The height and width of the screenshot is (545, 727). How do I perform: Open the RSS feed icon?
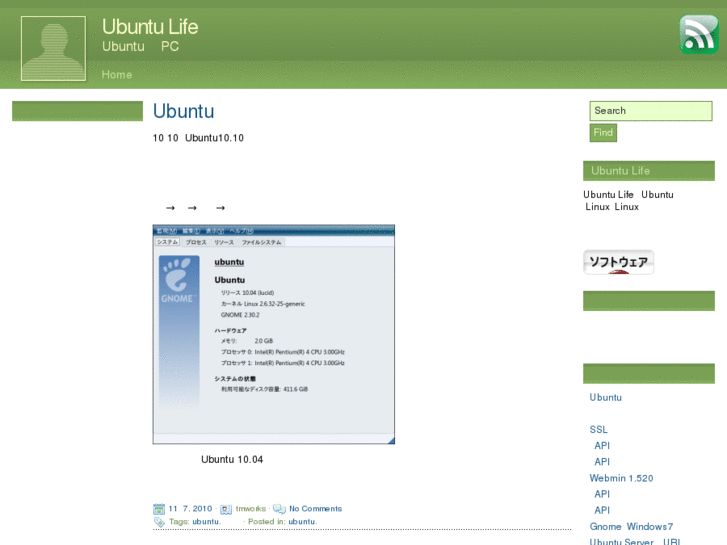click(x=699, y=34)
